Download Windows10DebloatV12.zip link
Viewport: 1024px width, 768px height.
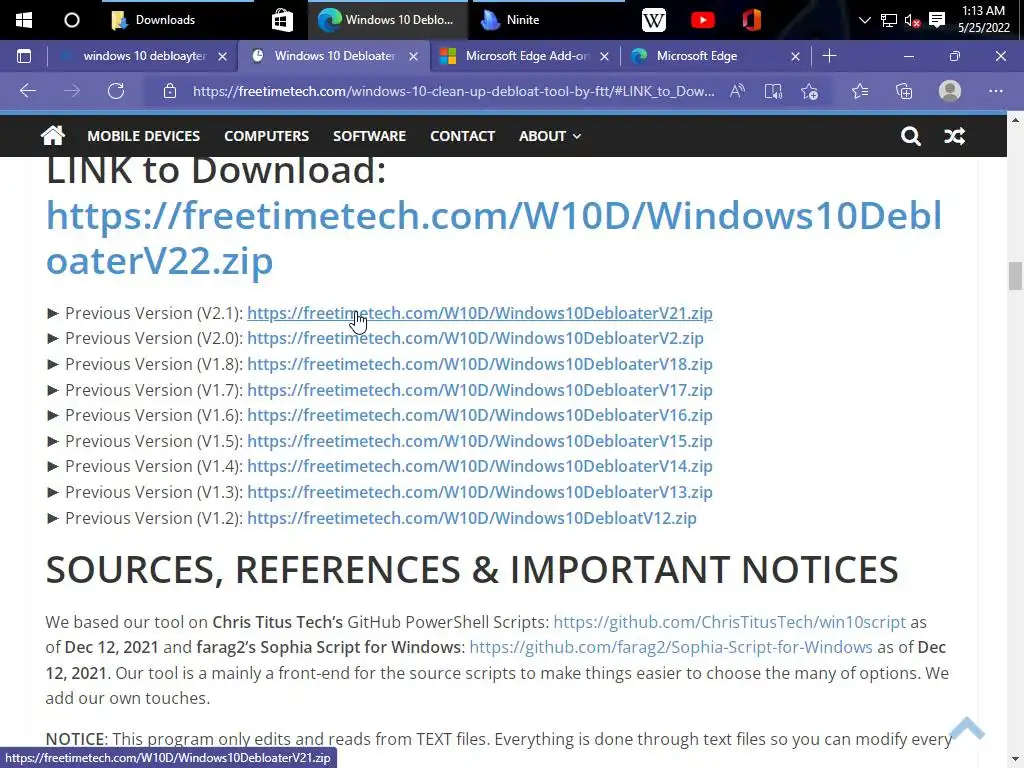472,518
